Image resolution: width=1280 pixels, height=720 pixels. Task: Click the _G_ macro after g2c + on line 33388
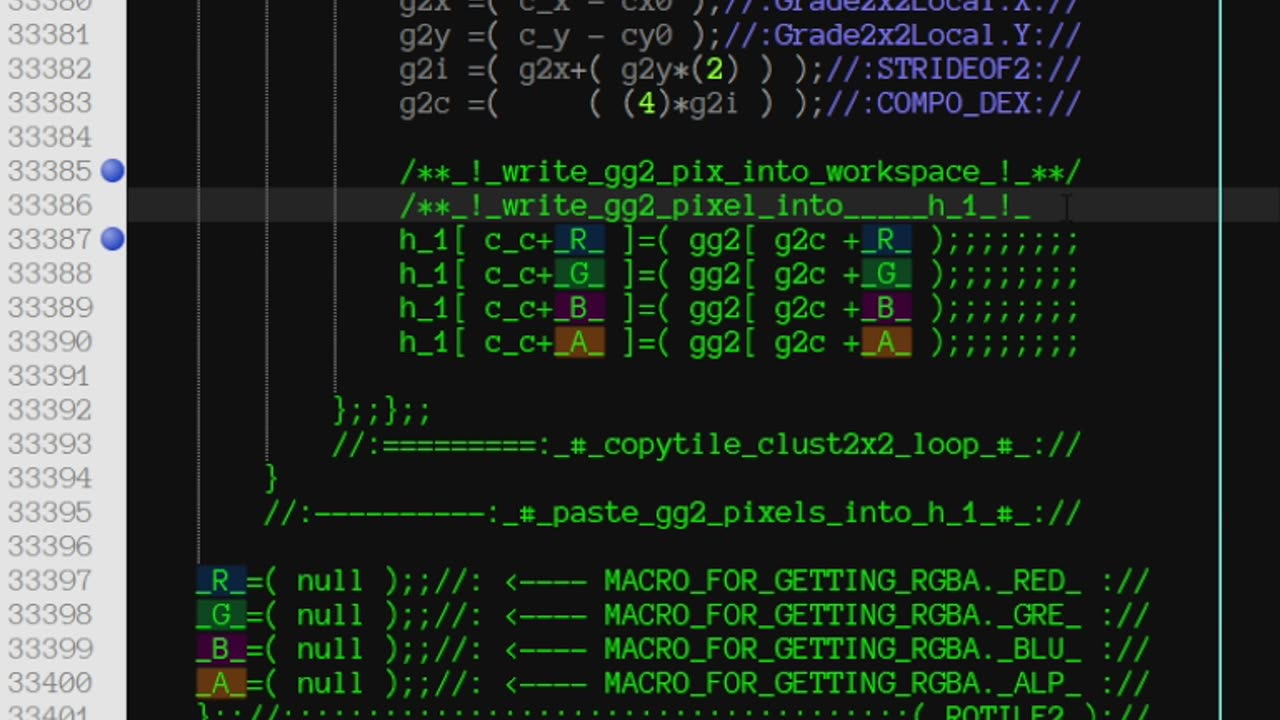(x=886, y=274)
